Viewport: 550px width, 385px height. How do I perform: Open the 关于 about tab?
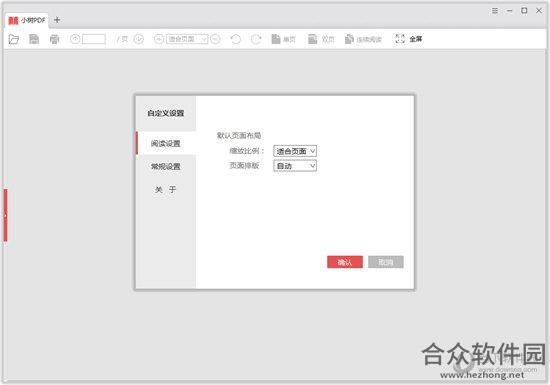tap(166, 190)
